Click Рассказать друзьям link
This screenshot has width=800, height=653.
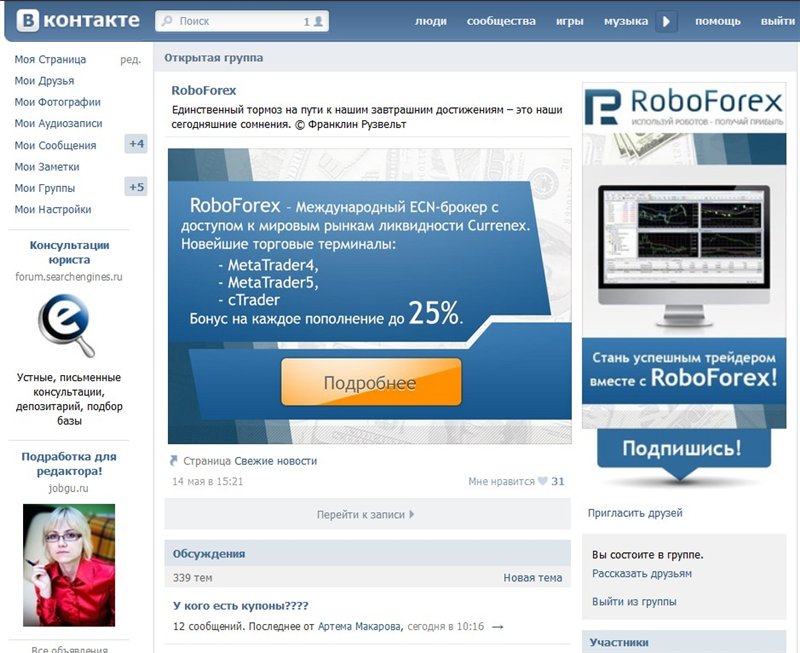[642, 574]
